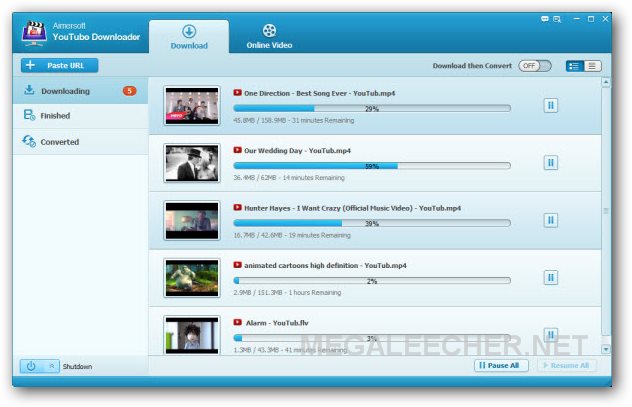Pause the One Direction download

pos(551,106)
